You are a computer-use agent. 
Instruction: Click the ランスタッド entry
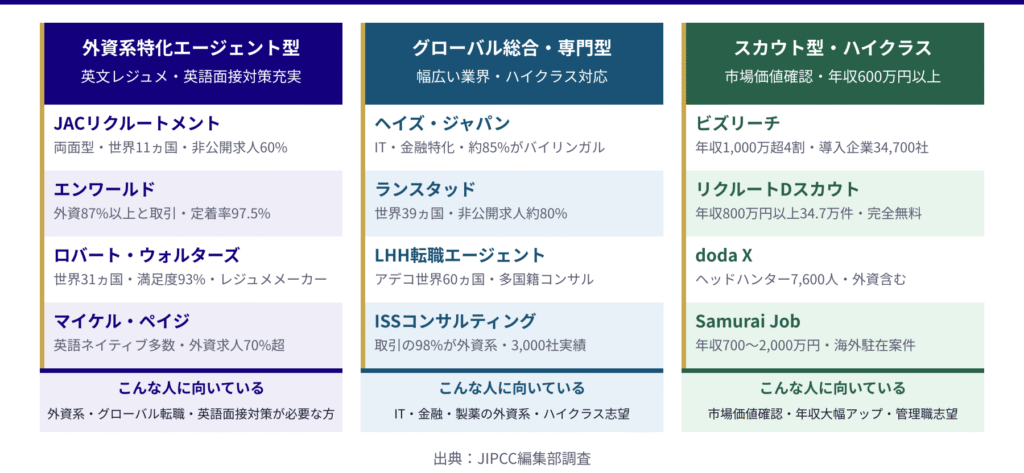tap(425, 189)
